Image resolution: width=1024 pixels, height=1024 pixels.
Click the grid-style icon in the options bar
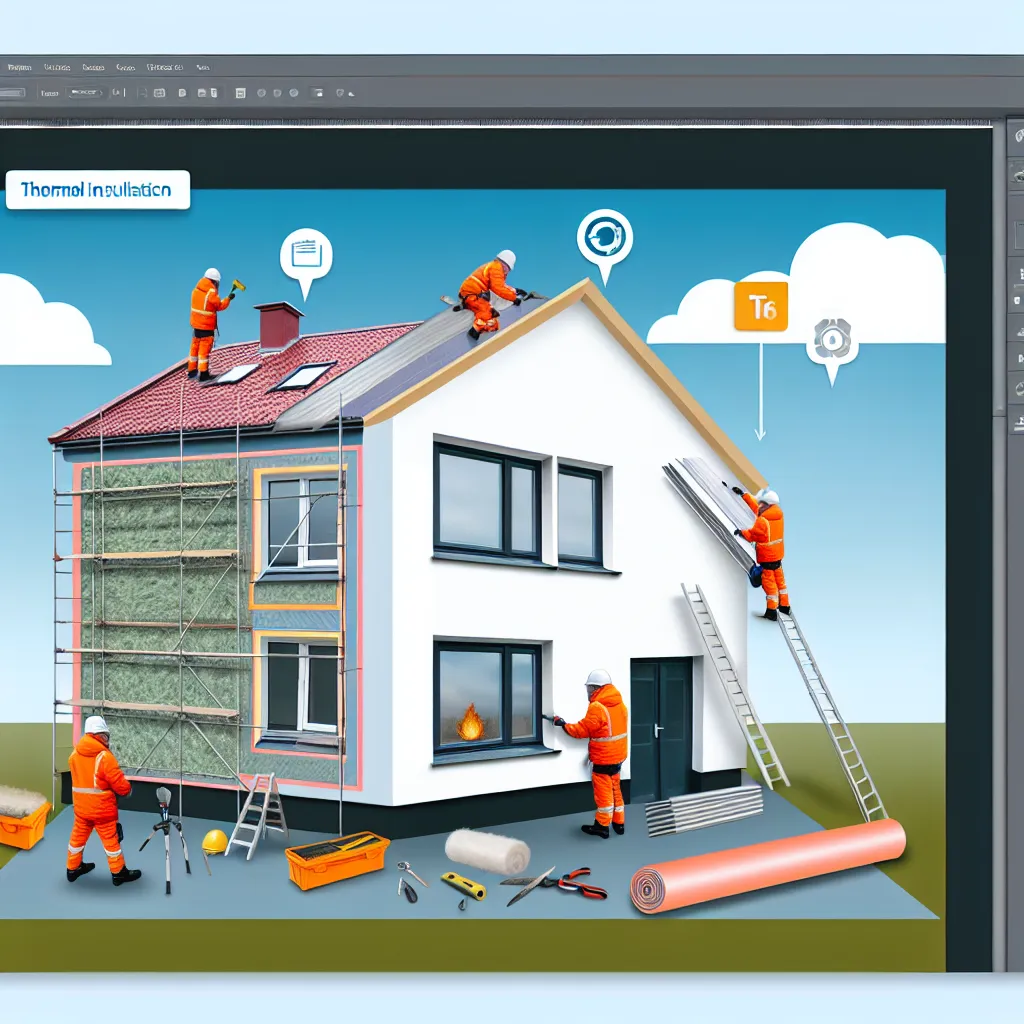click(x=160, y=93)
